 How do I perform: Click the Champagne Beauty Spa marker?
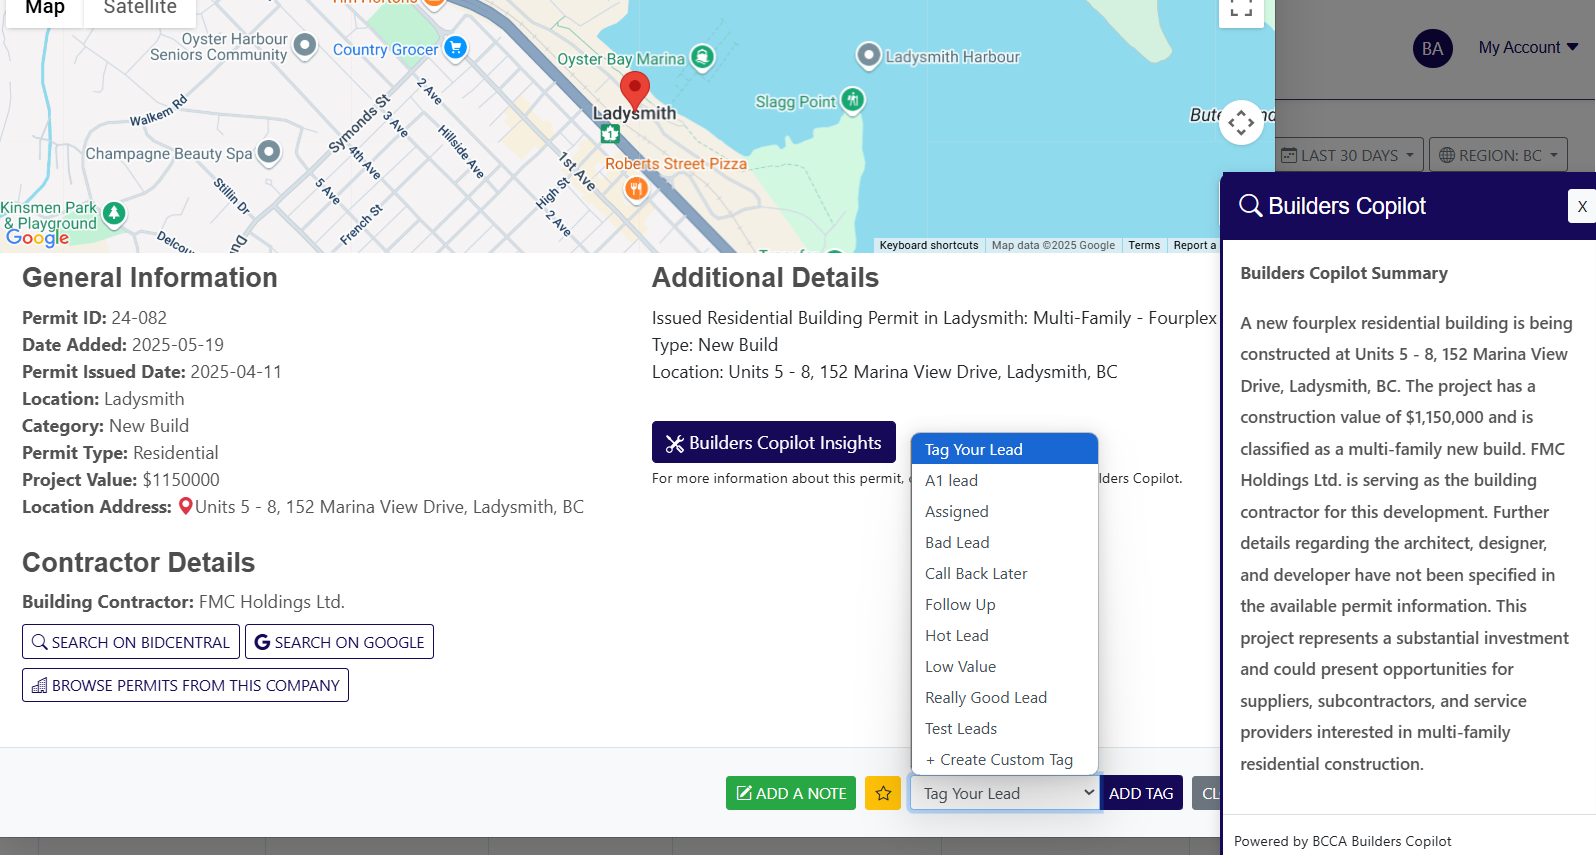tap(269, 152)
